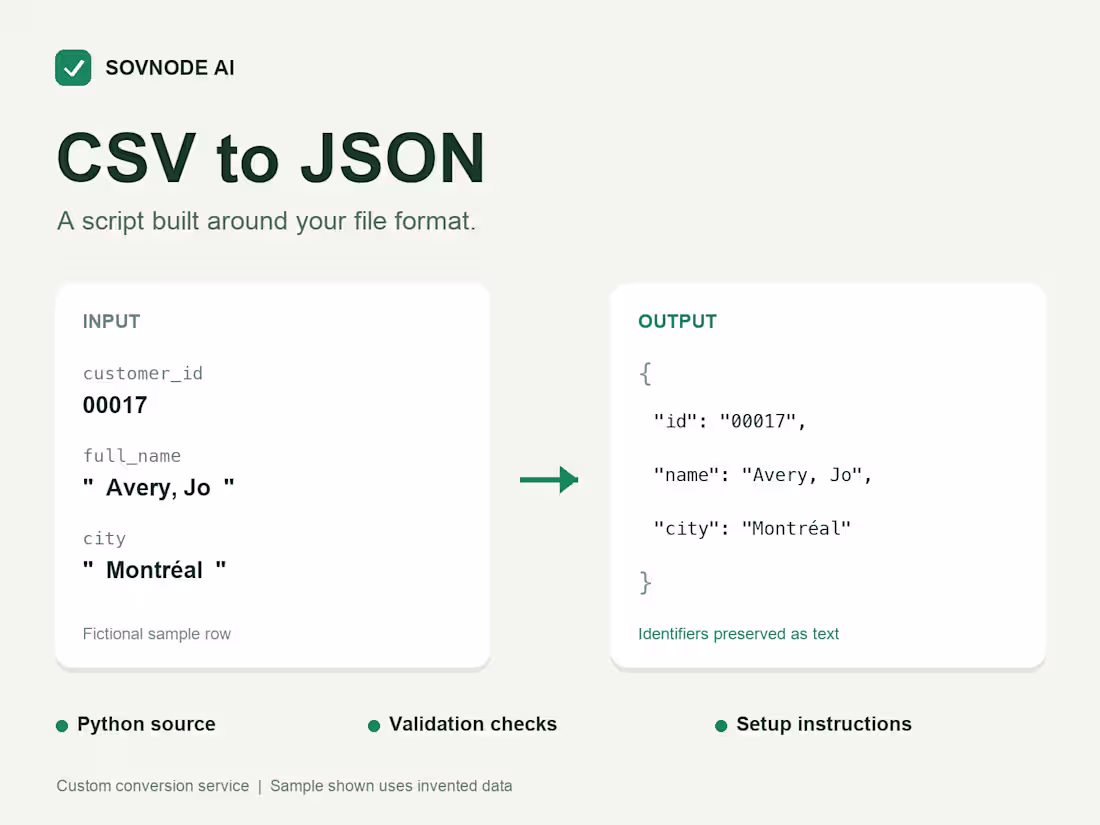Click the closing curly brace
The width and height of the screenshot is (1100, 825).
click(x=645, y=582)
